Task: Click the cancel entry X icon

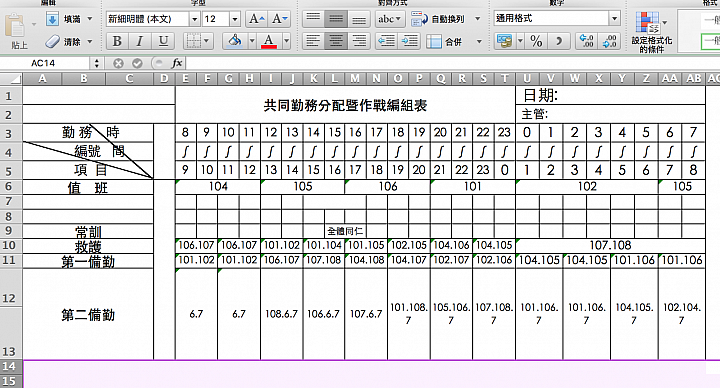Action: 118,63
